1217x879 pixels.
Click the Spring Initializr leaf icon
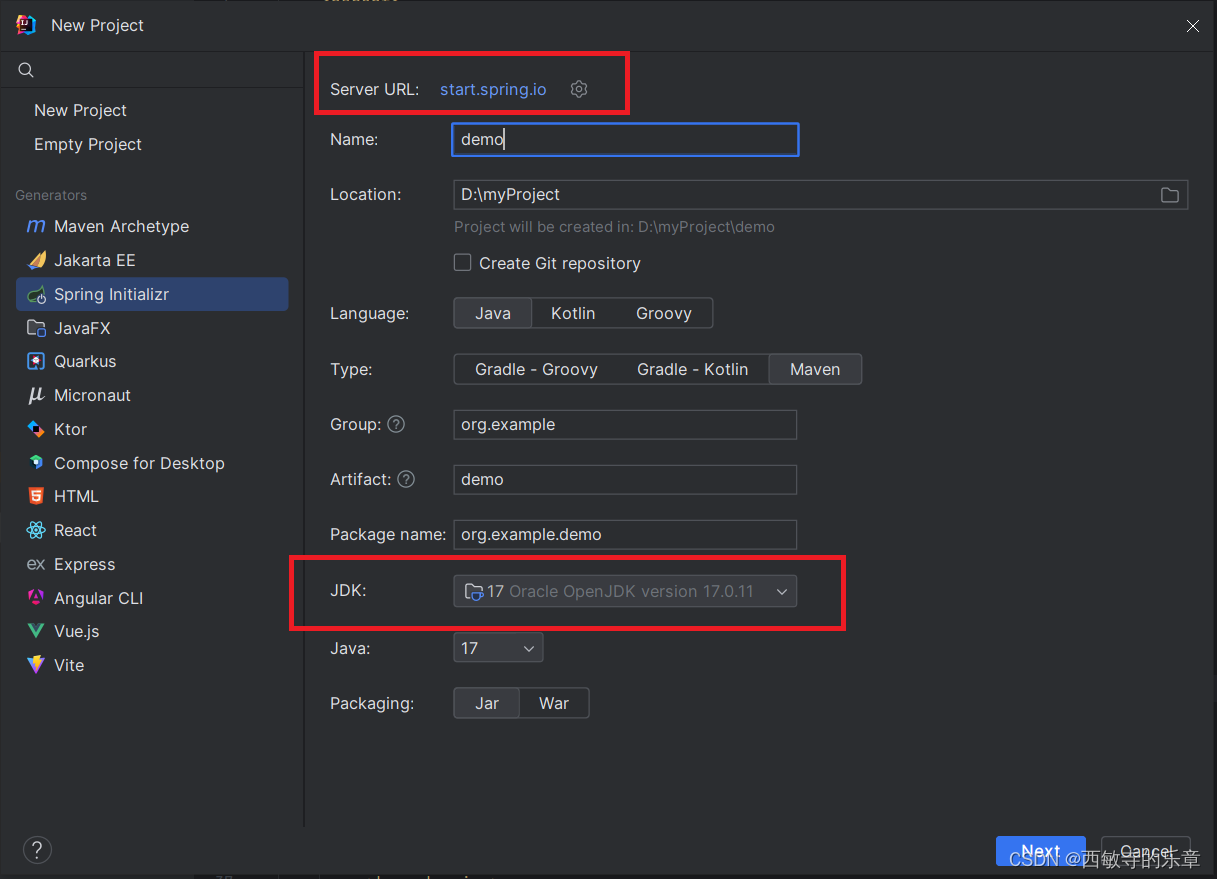tap(36, 294)
